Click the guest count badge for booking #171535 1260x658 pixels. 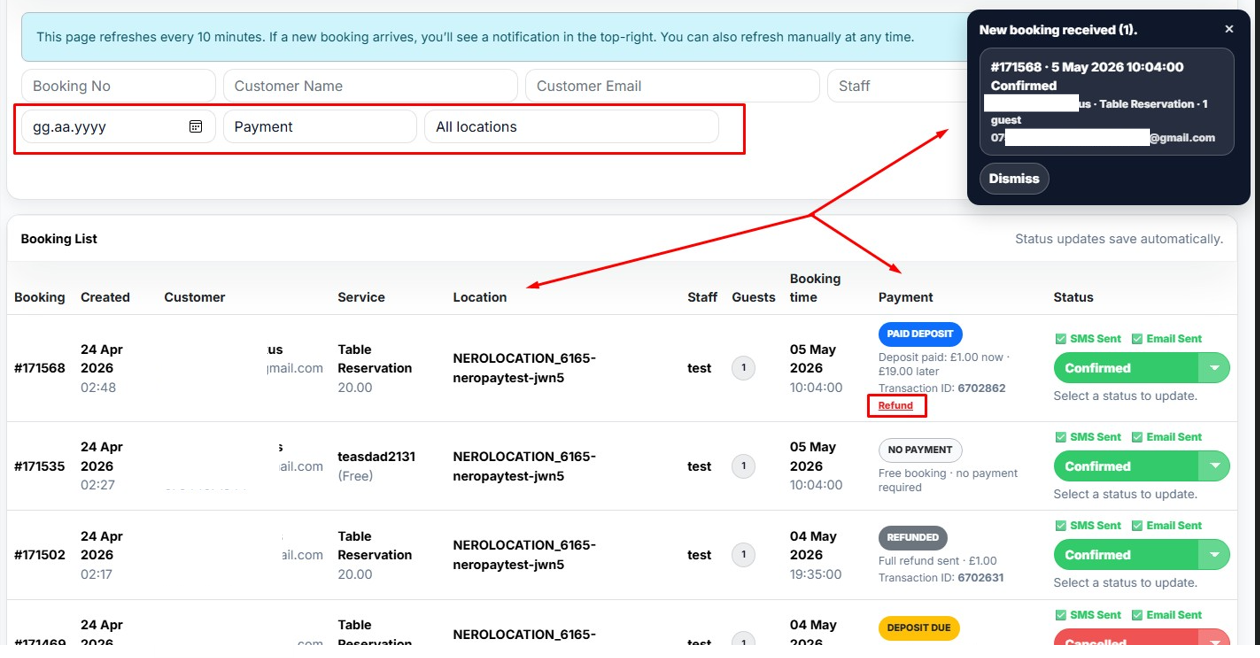[x=743, y=466]
